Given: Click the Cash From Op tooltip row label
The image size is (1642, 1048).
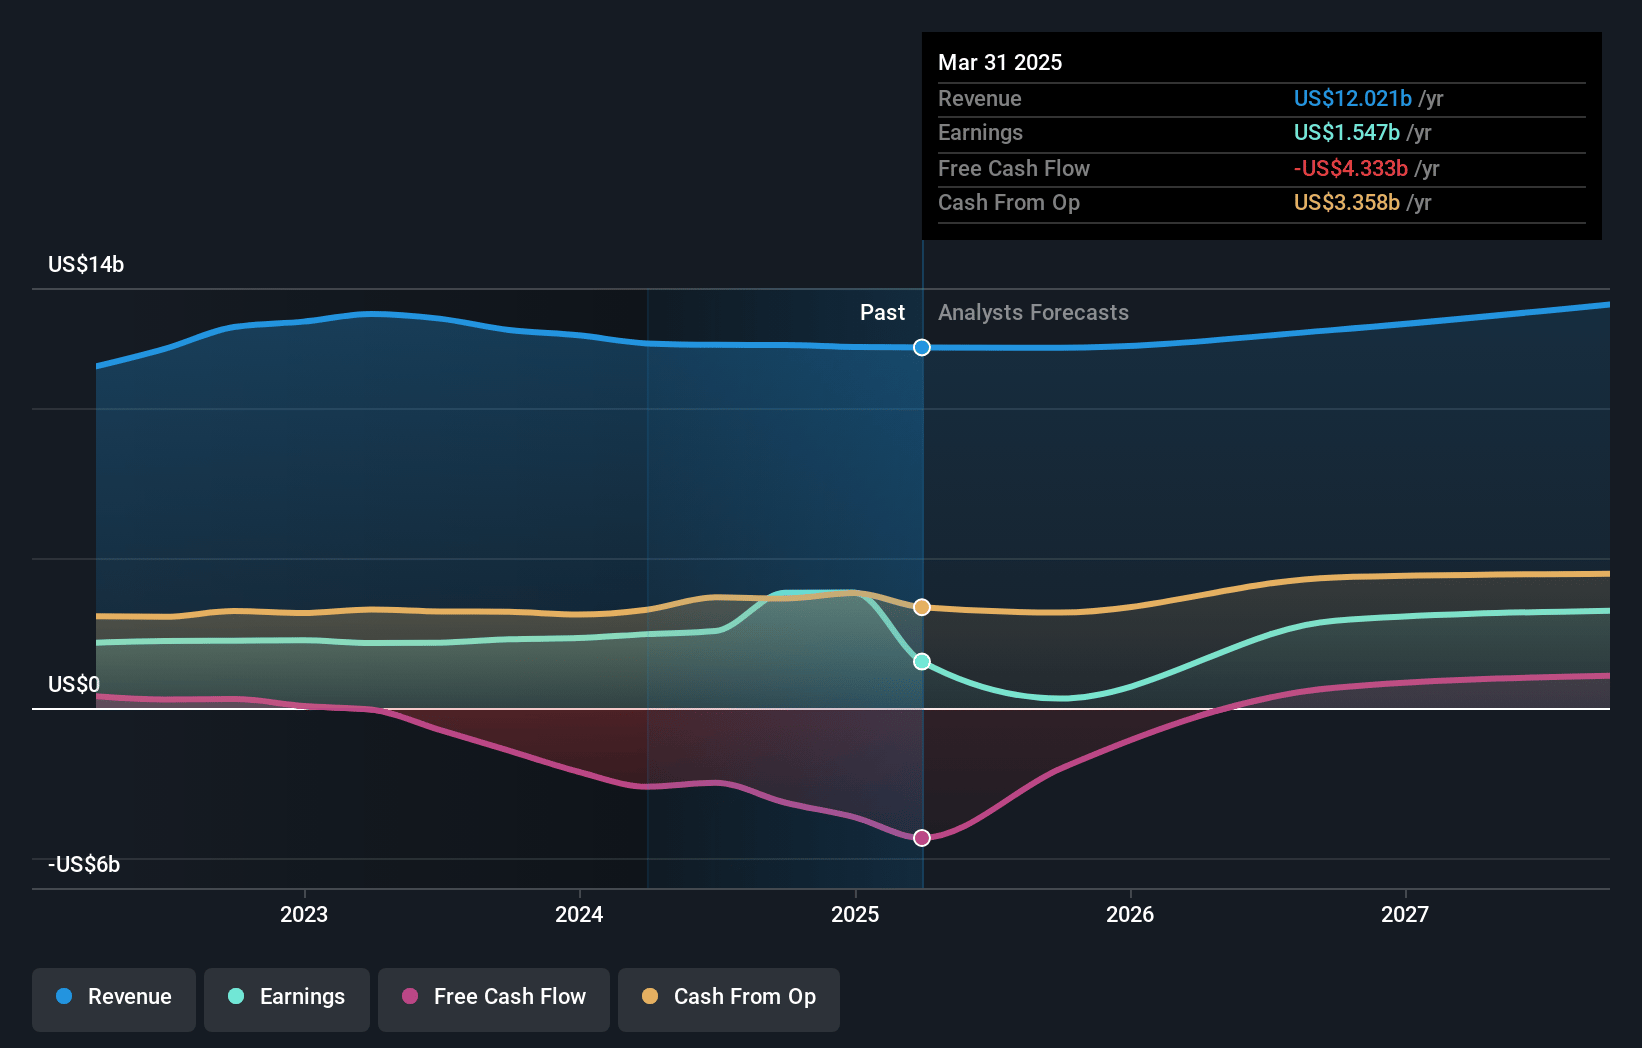Looking at the screenshot, I should pos(1009,202).
